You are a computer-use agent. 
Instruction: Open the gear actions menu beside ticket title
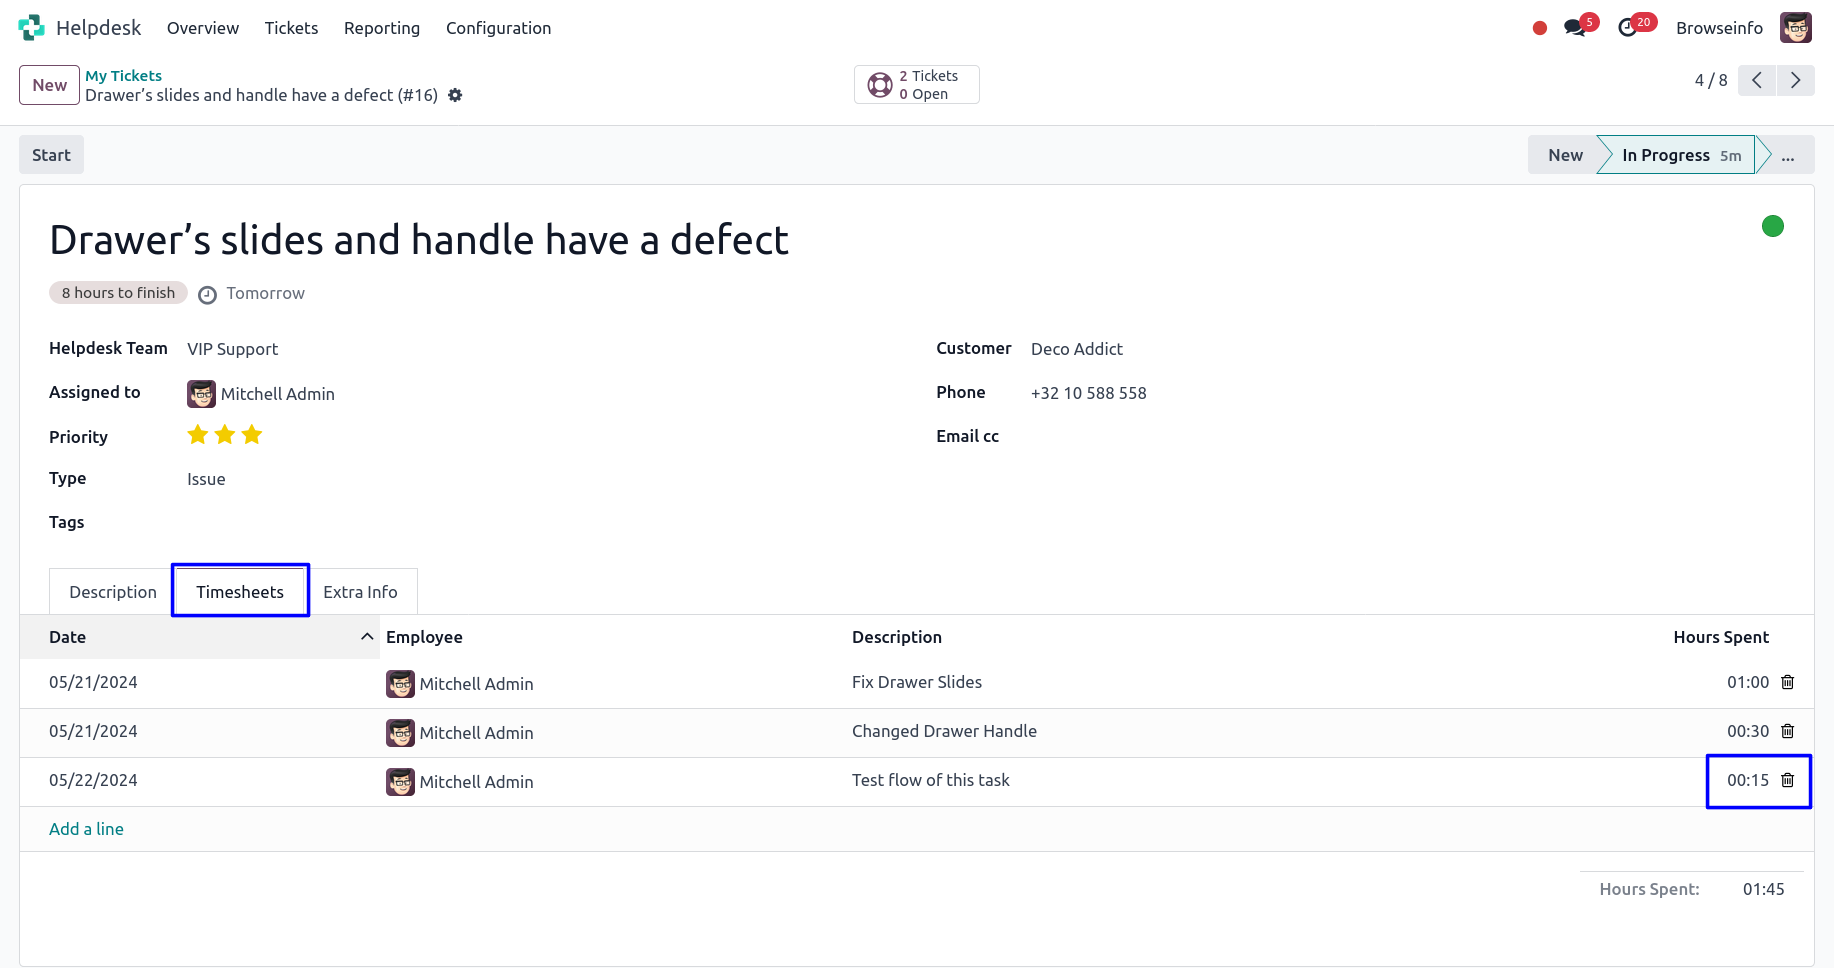coord(455,95)
